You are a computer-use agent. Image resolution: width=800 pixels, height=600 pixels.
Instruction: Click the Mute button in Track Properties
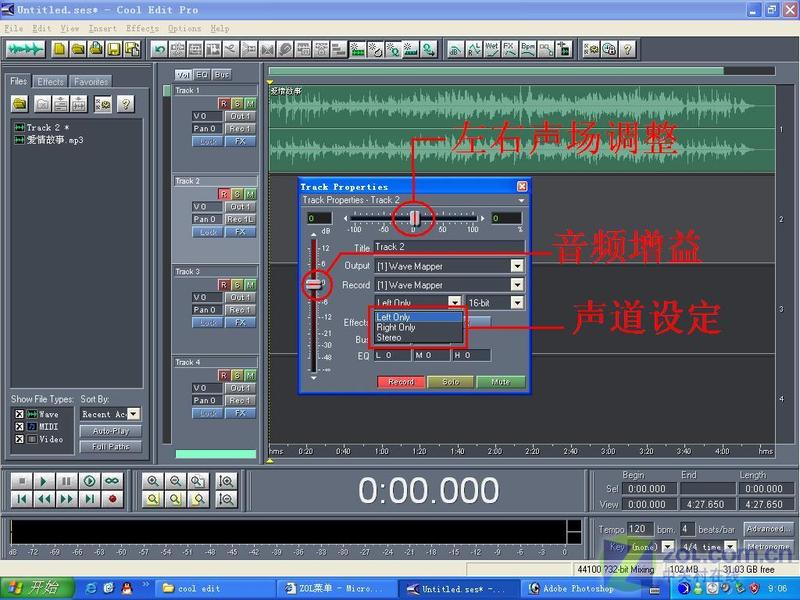coord(501,382)
